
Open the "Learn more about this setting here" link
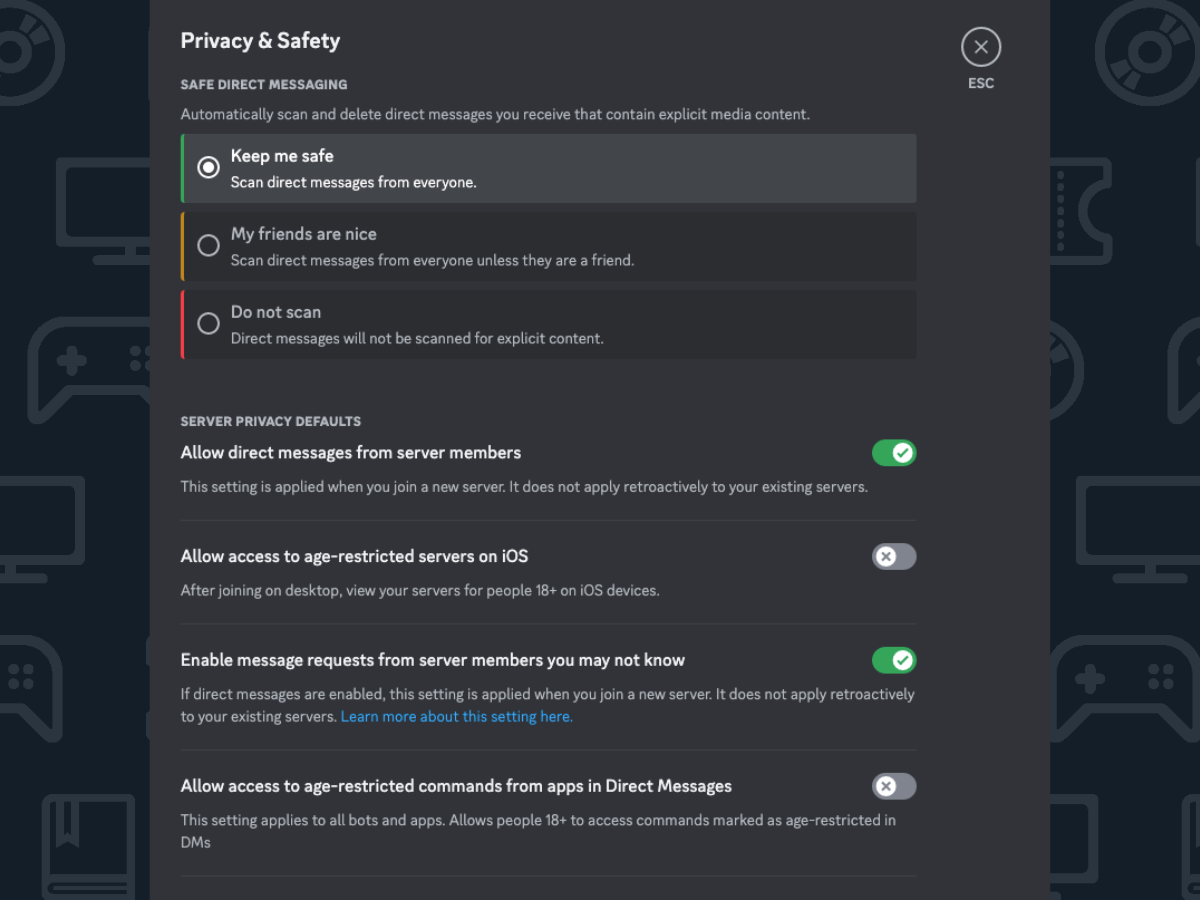point(456,717)
